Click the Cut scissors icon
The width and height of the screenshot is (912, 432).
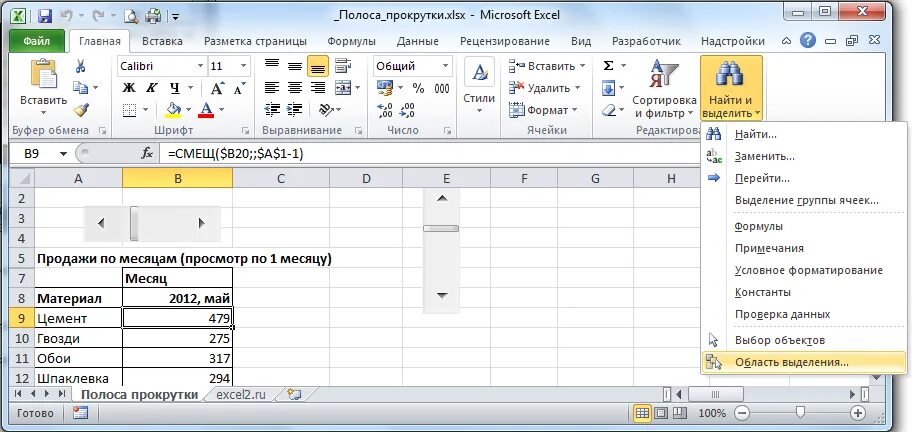pos(81,66)
